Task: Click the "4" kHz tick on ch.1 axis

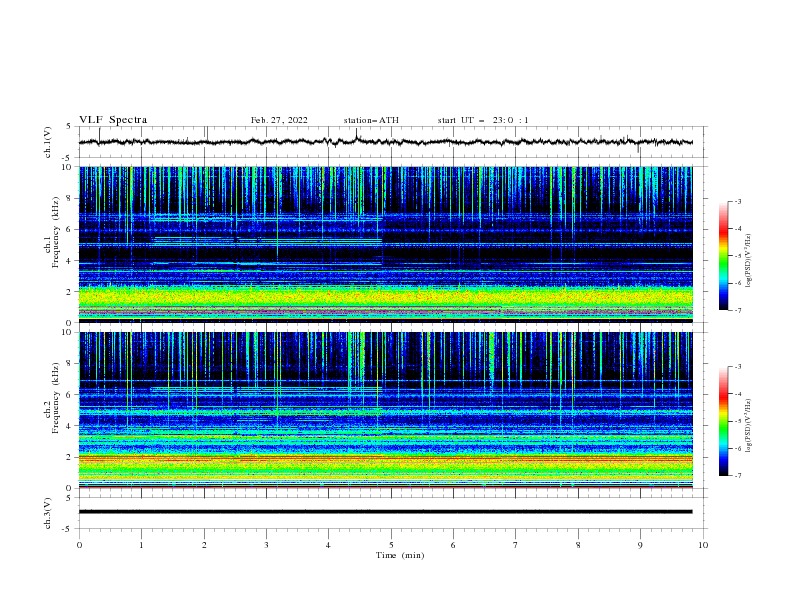Action: click(x=70, y=261)
